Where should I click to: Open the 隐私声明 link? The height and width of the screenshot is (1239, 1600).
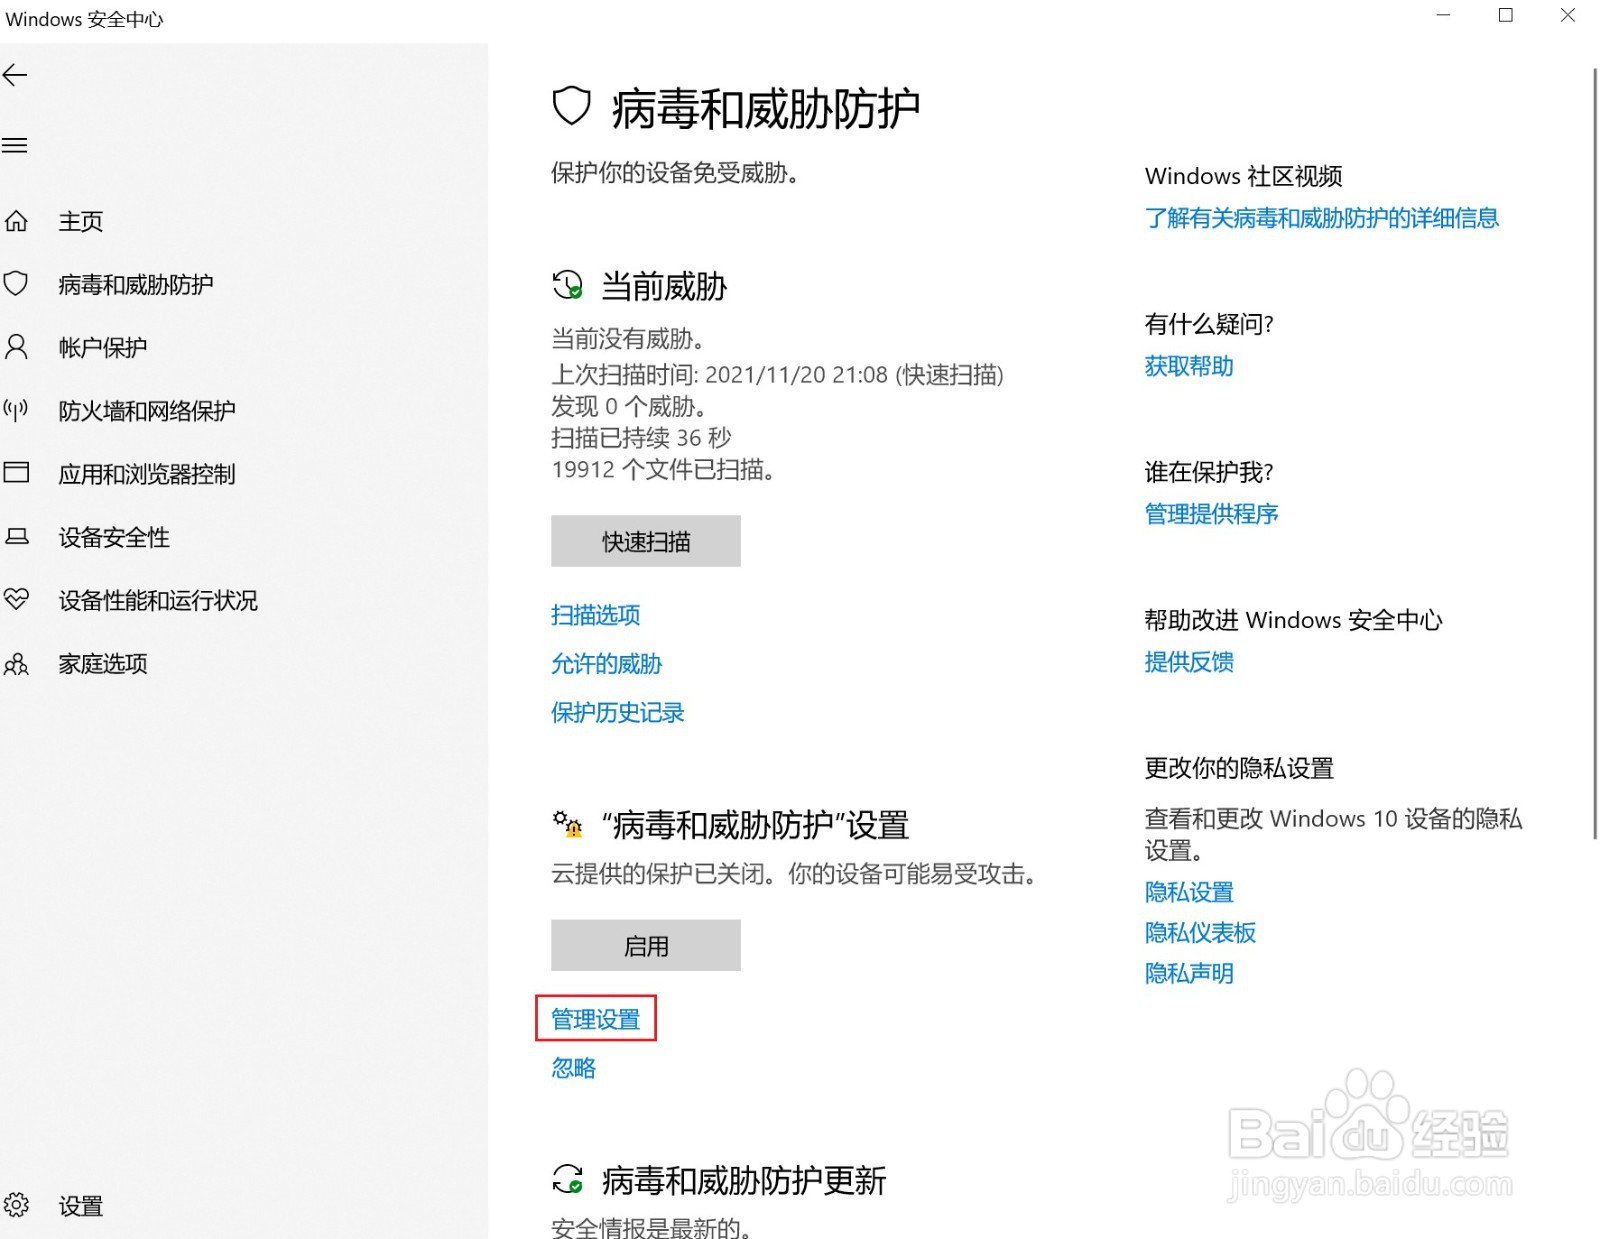point(1189,972)
